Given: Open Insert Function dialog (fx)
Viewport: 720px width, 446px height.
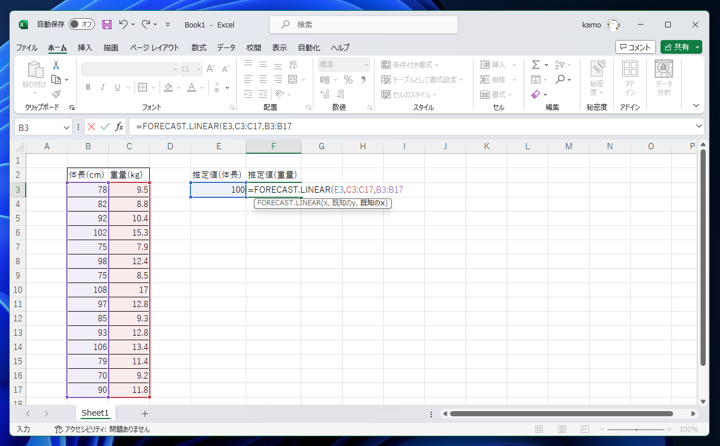Looking at the screenshot, I should pos(119,127).
